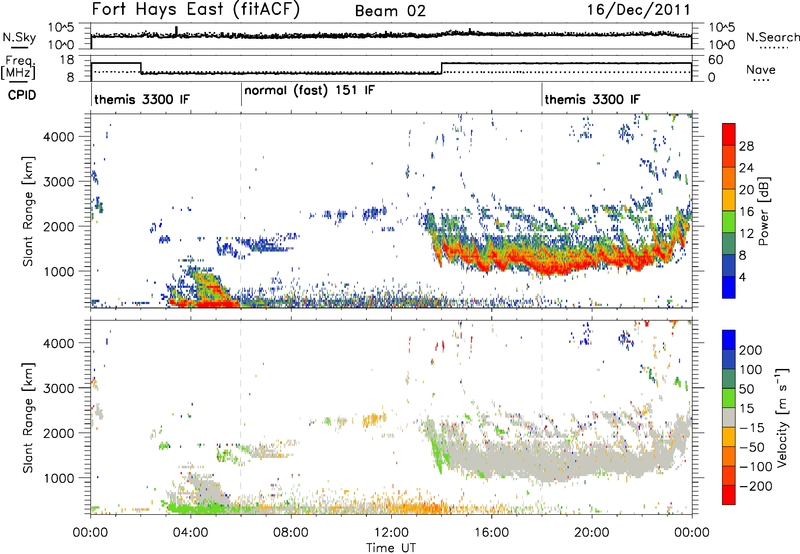Click the dashed CPID marker line at 18:00
This screenshot has height=554, width=800.
(542, 211)
